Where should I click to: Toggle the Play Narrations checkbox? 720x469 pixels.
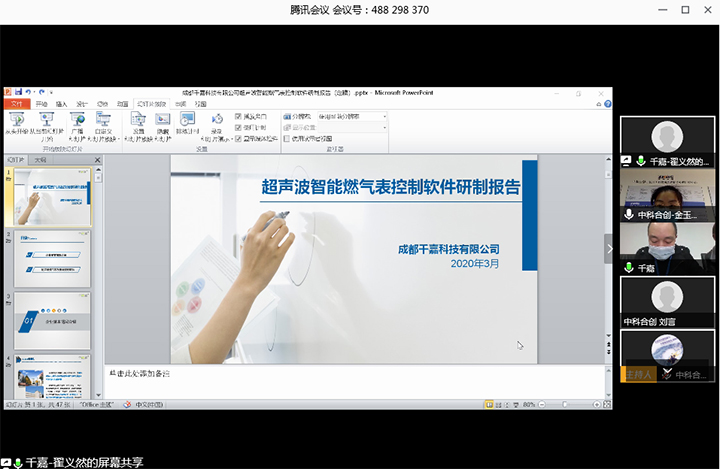(238, 116)
